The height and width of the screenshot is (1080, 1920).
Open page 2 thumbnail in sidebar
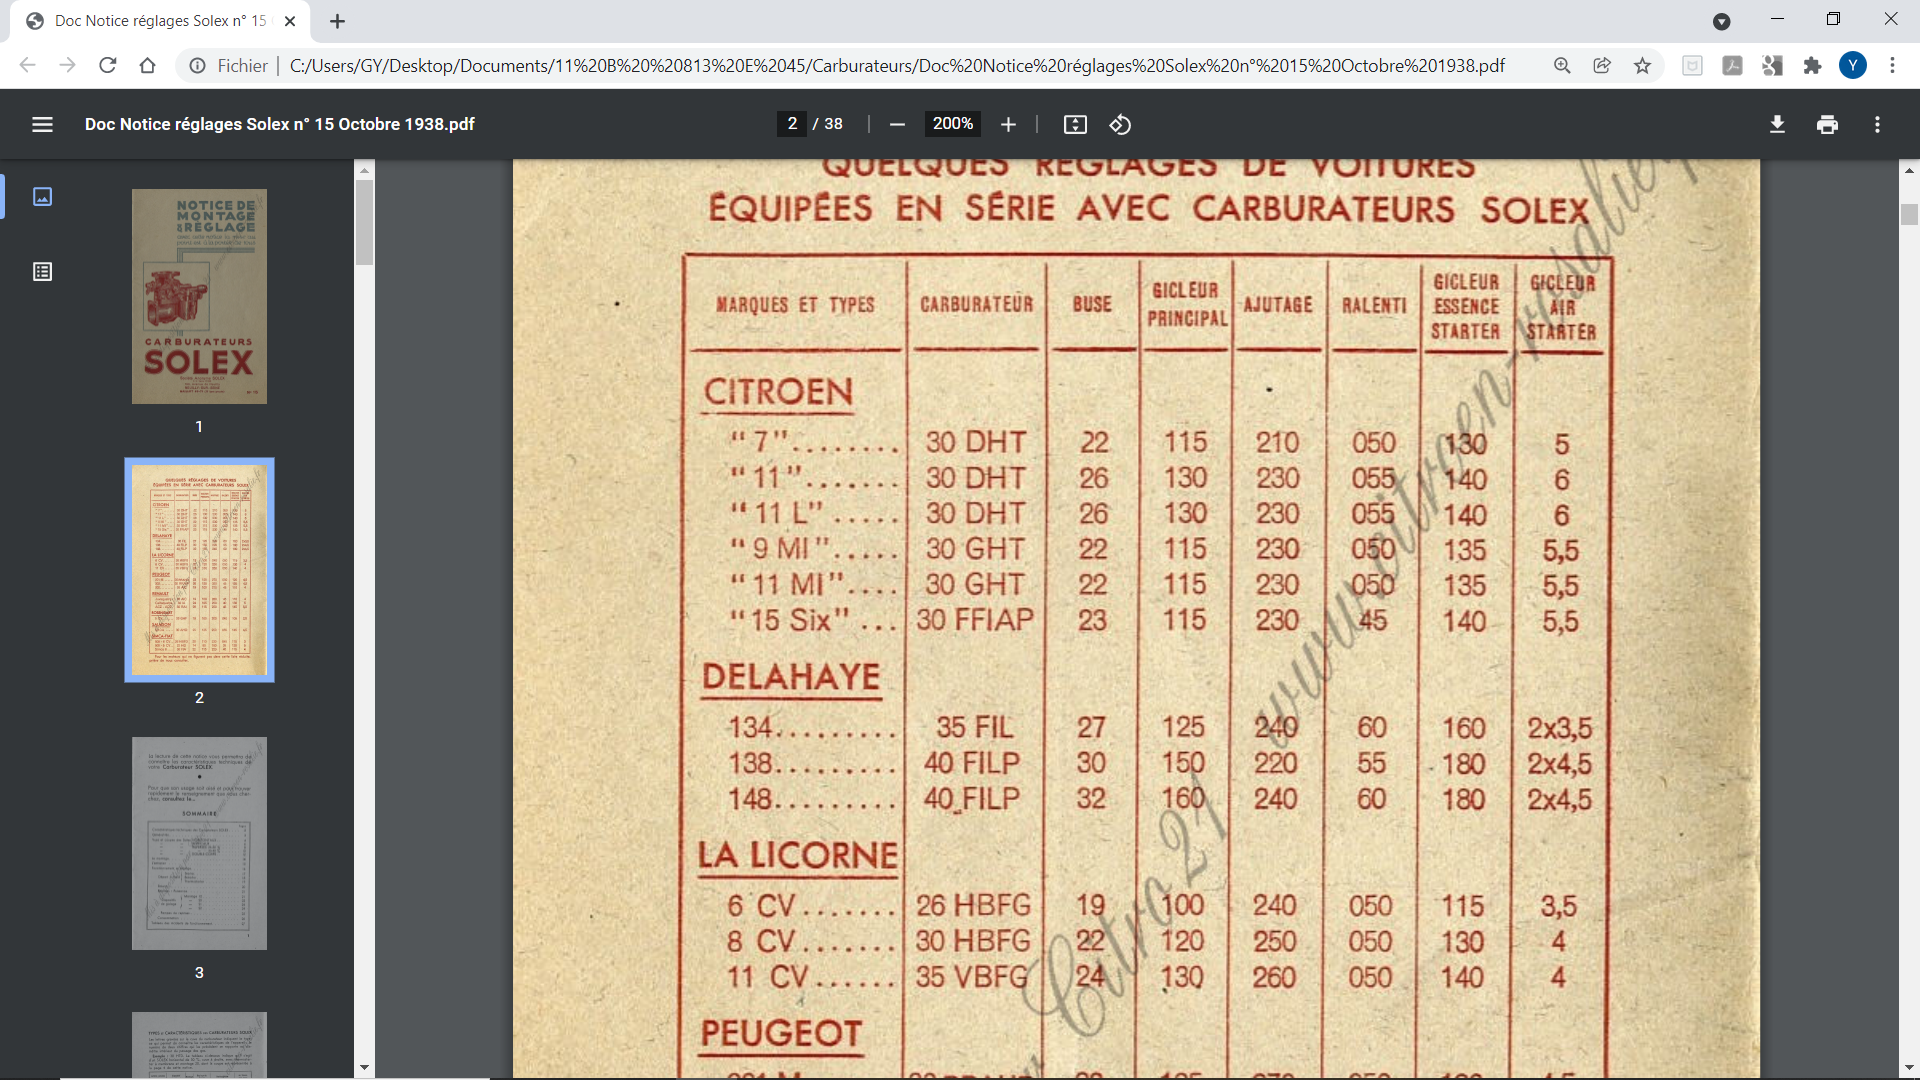click(199, 570)
